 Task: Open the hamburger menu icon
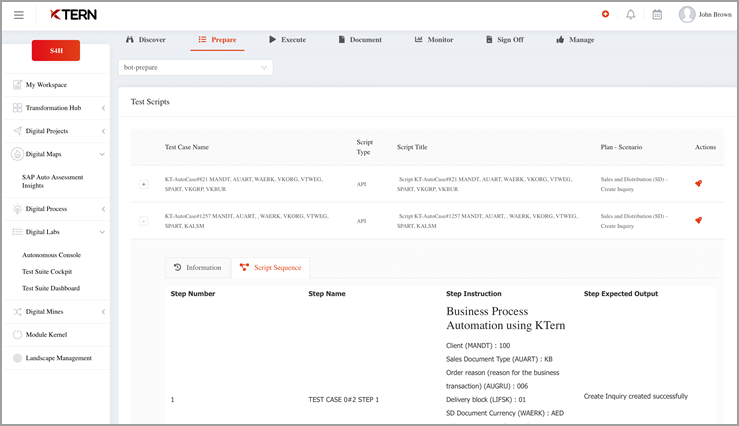pyautogui.click(x=19, y=15)
